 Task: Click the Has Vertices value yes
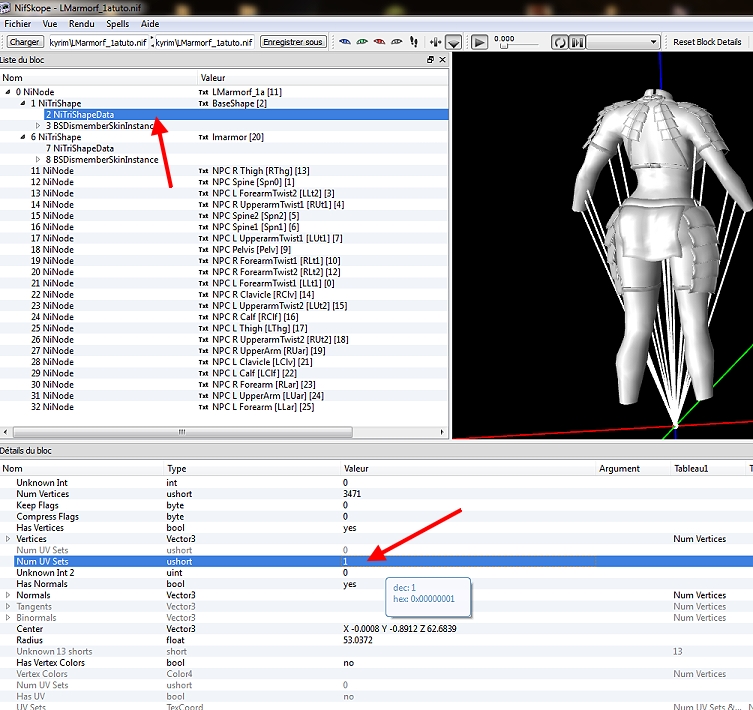tap(350, 527)
